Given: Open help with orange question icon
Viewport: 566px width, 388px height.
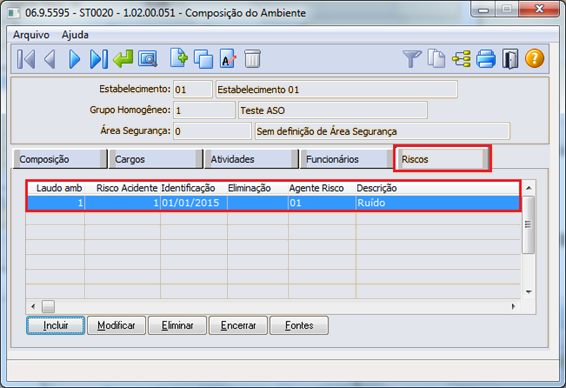Looking at the screenshot, I should [x=535, y=59].
